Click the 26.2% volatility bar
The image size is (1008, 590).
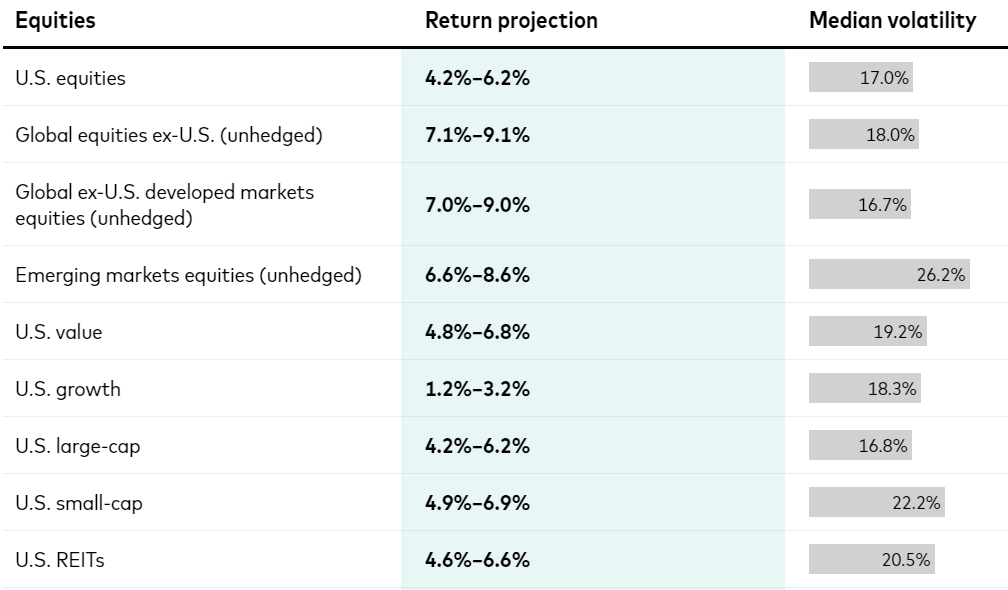tap(890, 275)
